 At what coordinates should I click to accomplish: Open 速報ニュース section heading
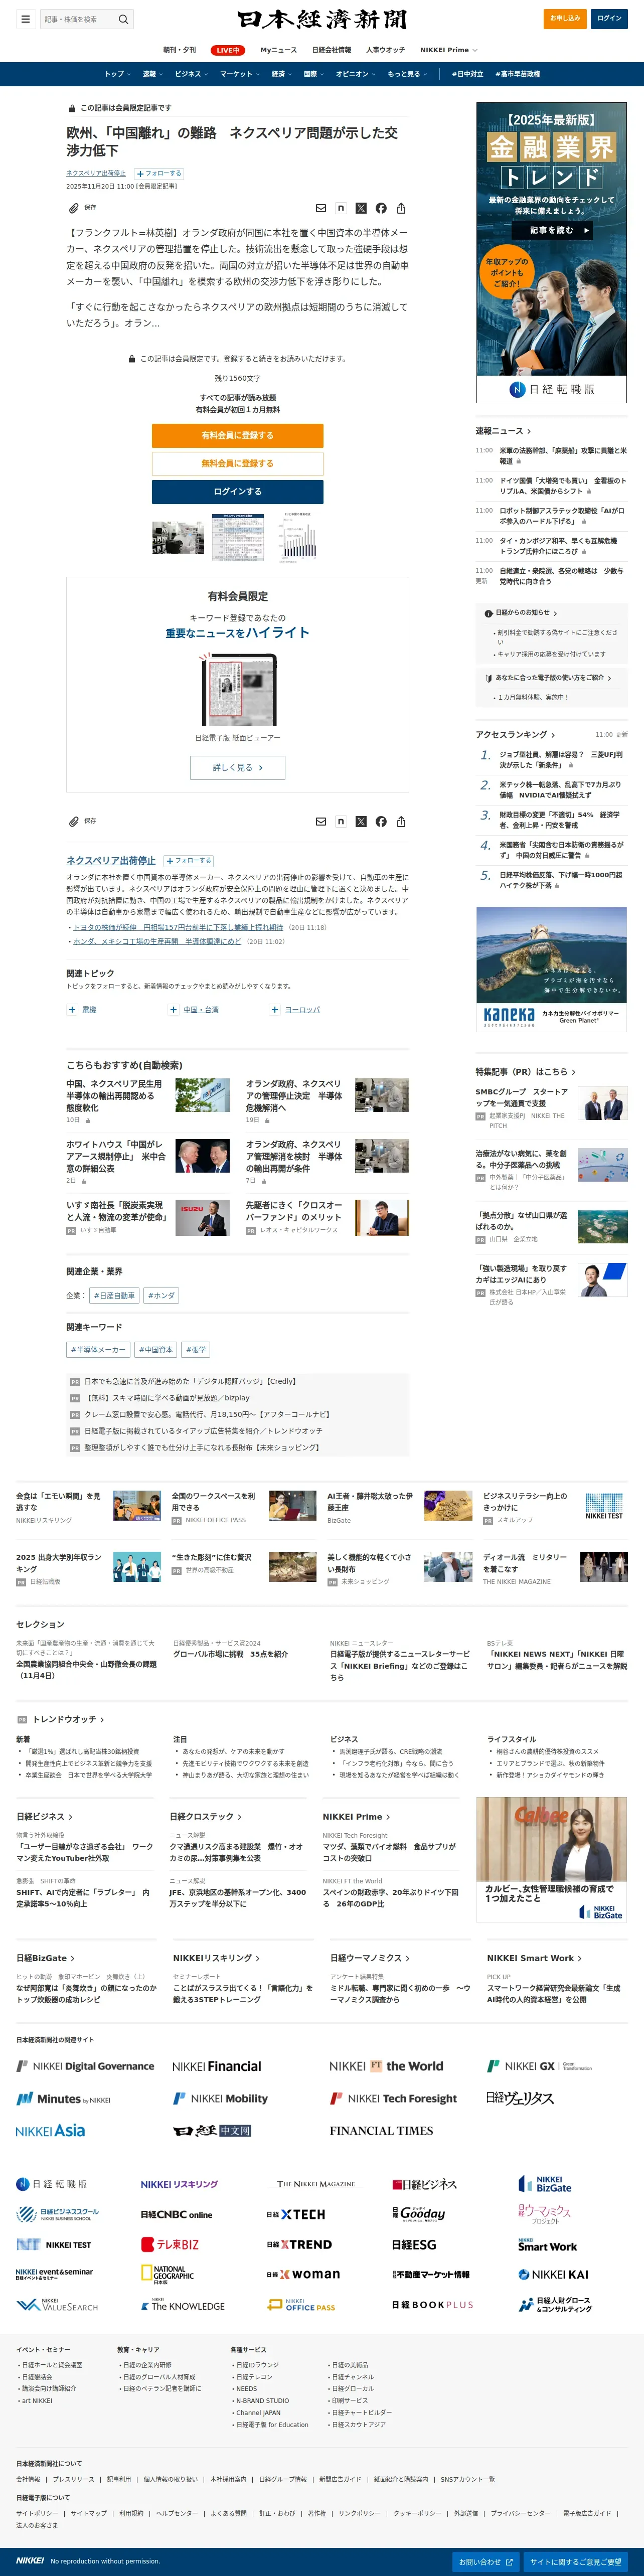(x=503, y=431)
